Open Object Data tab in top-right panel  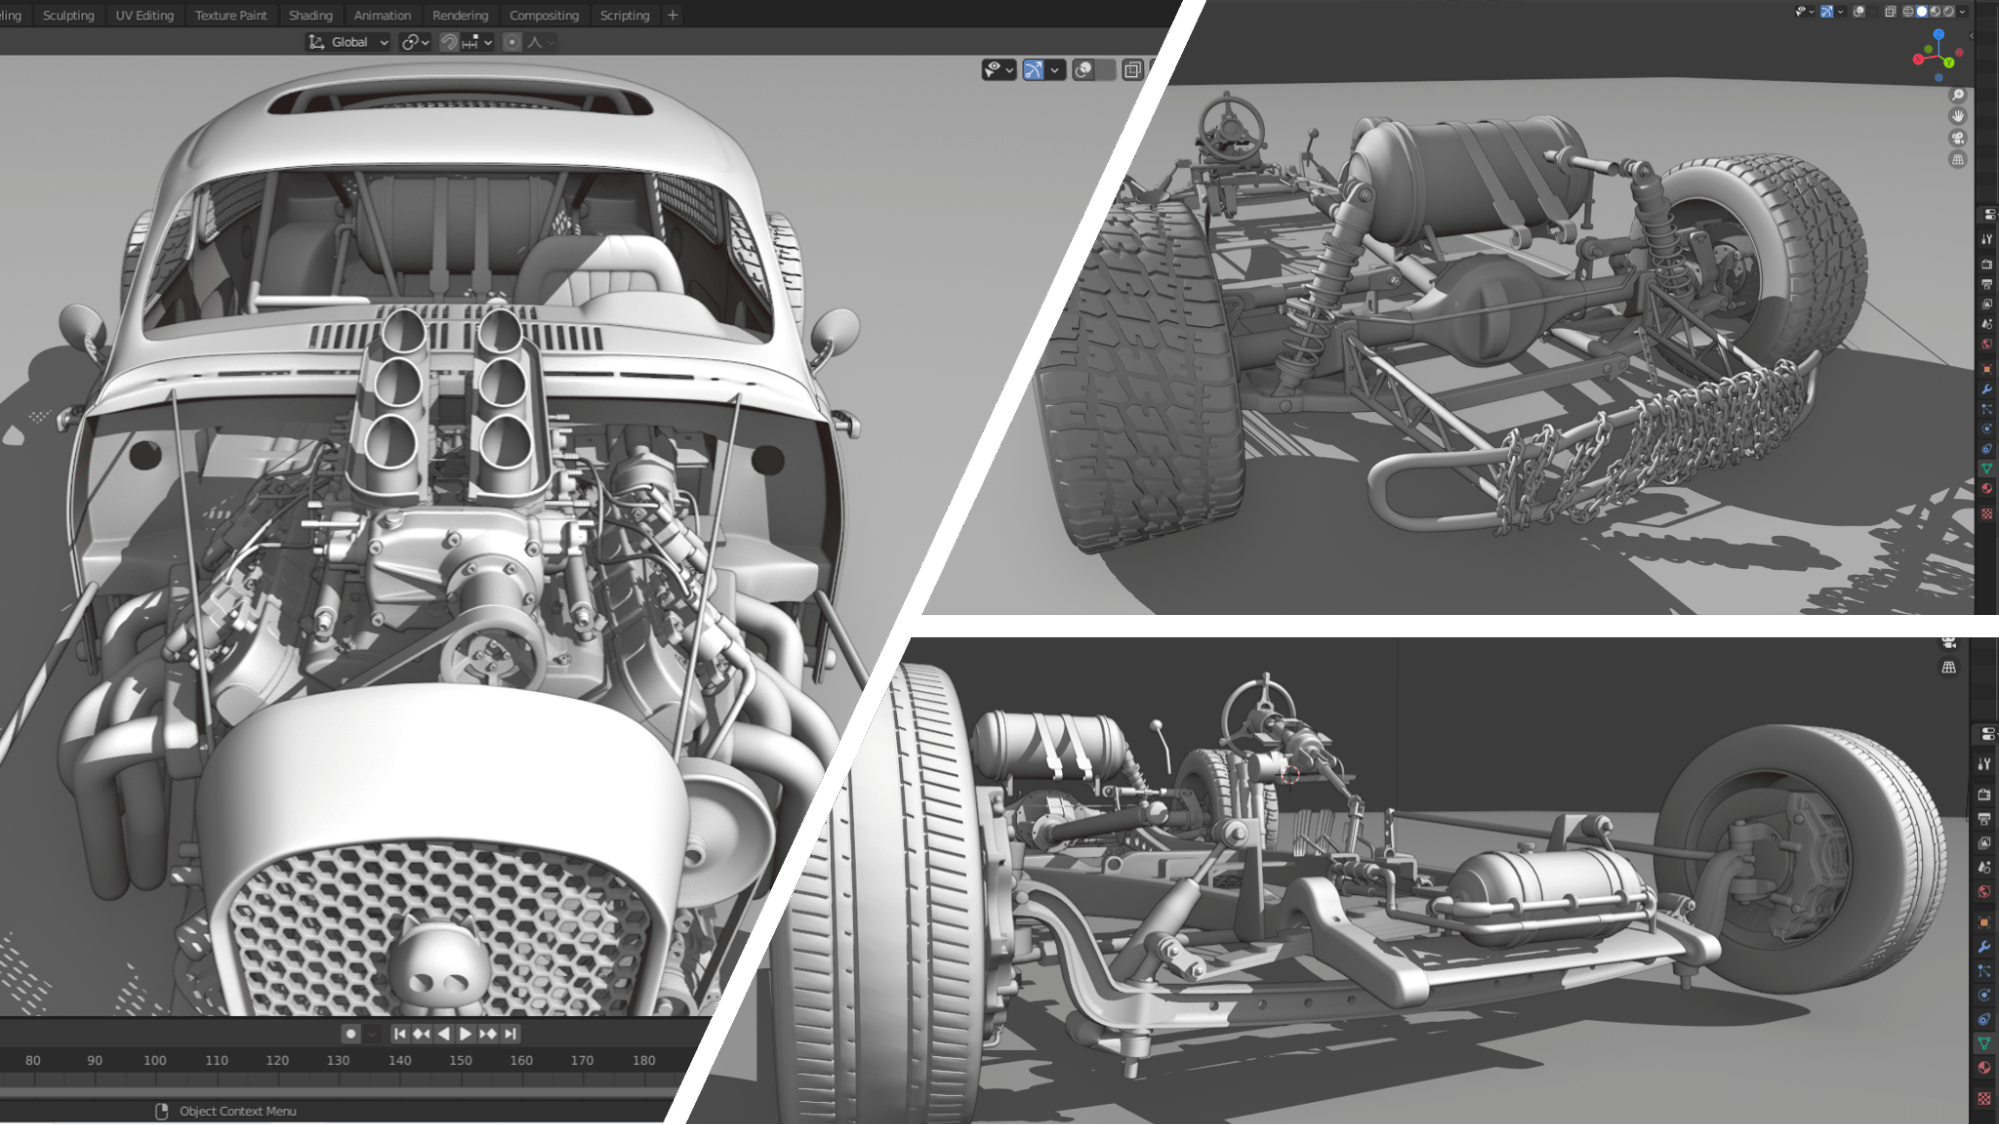coord(1987,467)
